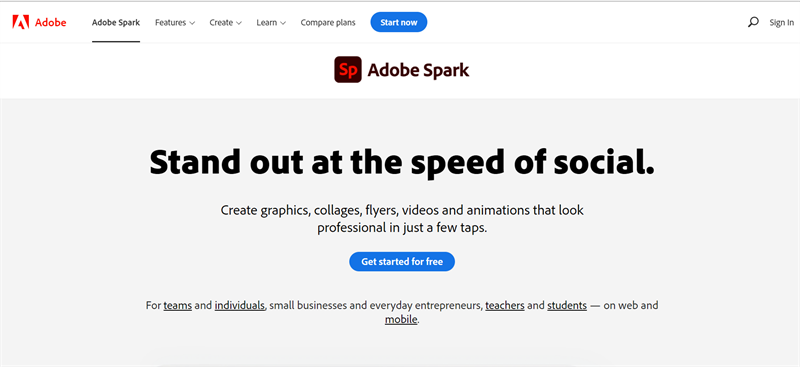
Task: Expand the Features dropdown menu
Action: (x=175, y=22)
